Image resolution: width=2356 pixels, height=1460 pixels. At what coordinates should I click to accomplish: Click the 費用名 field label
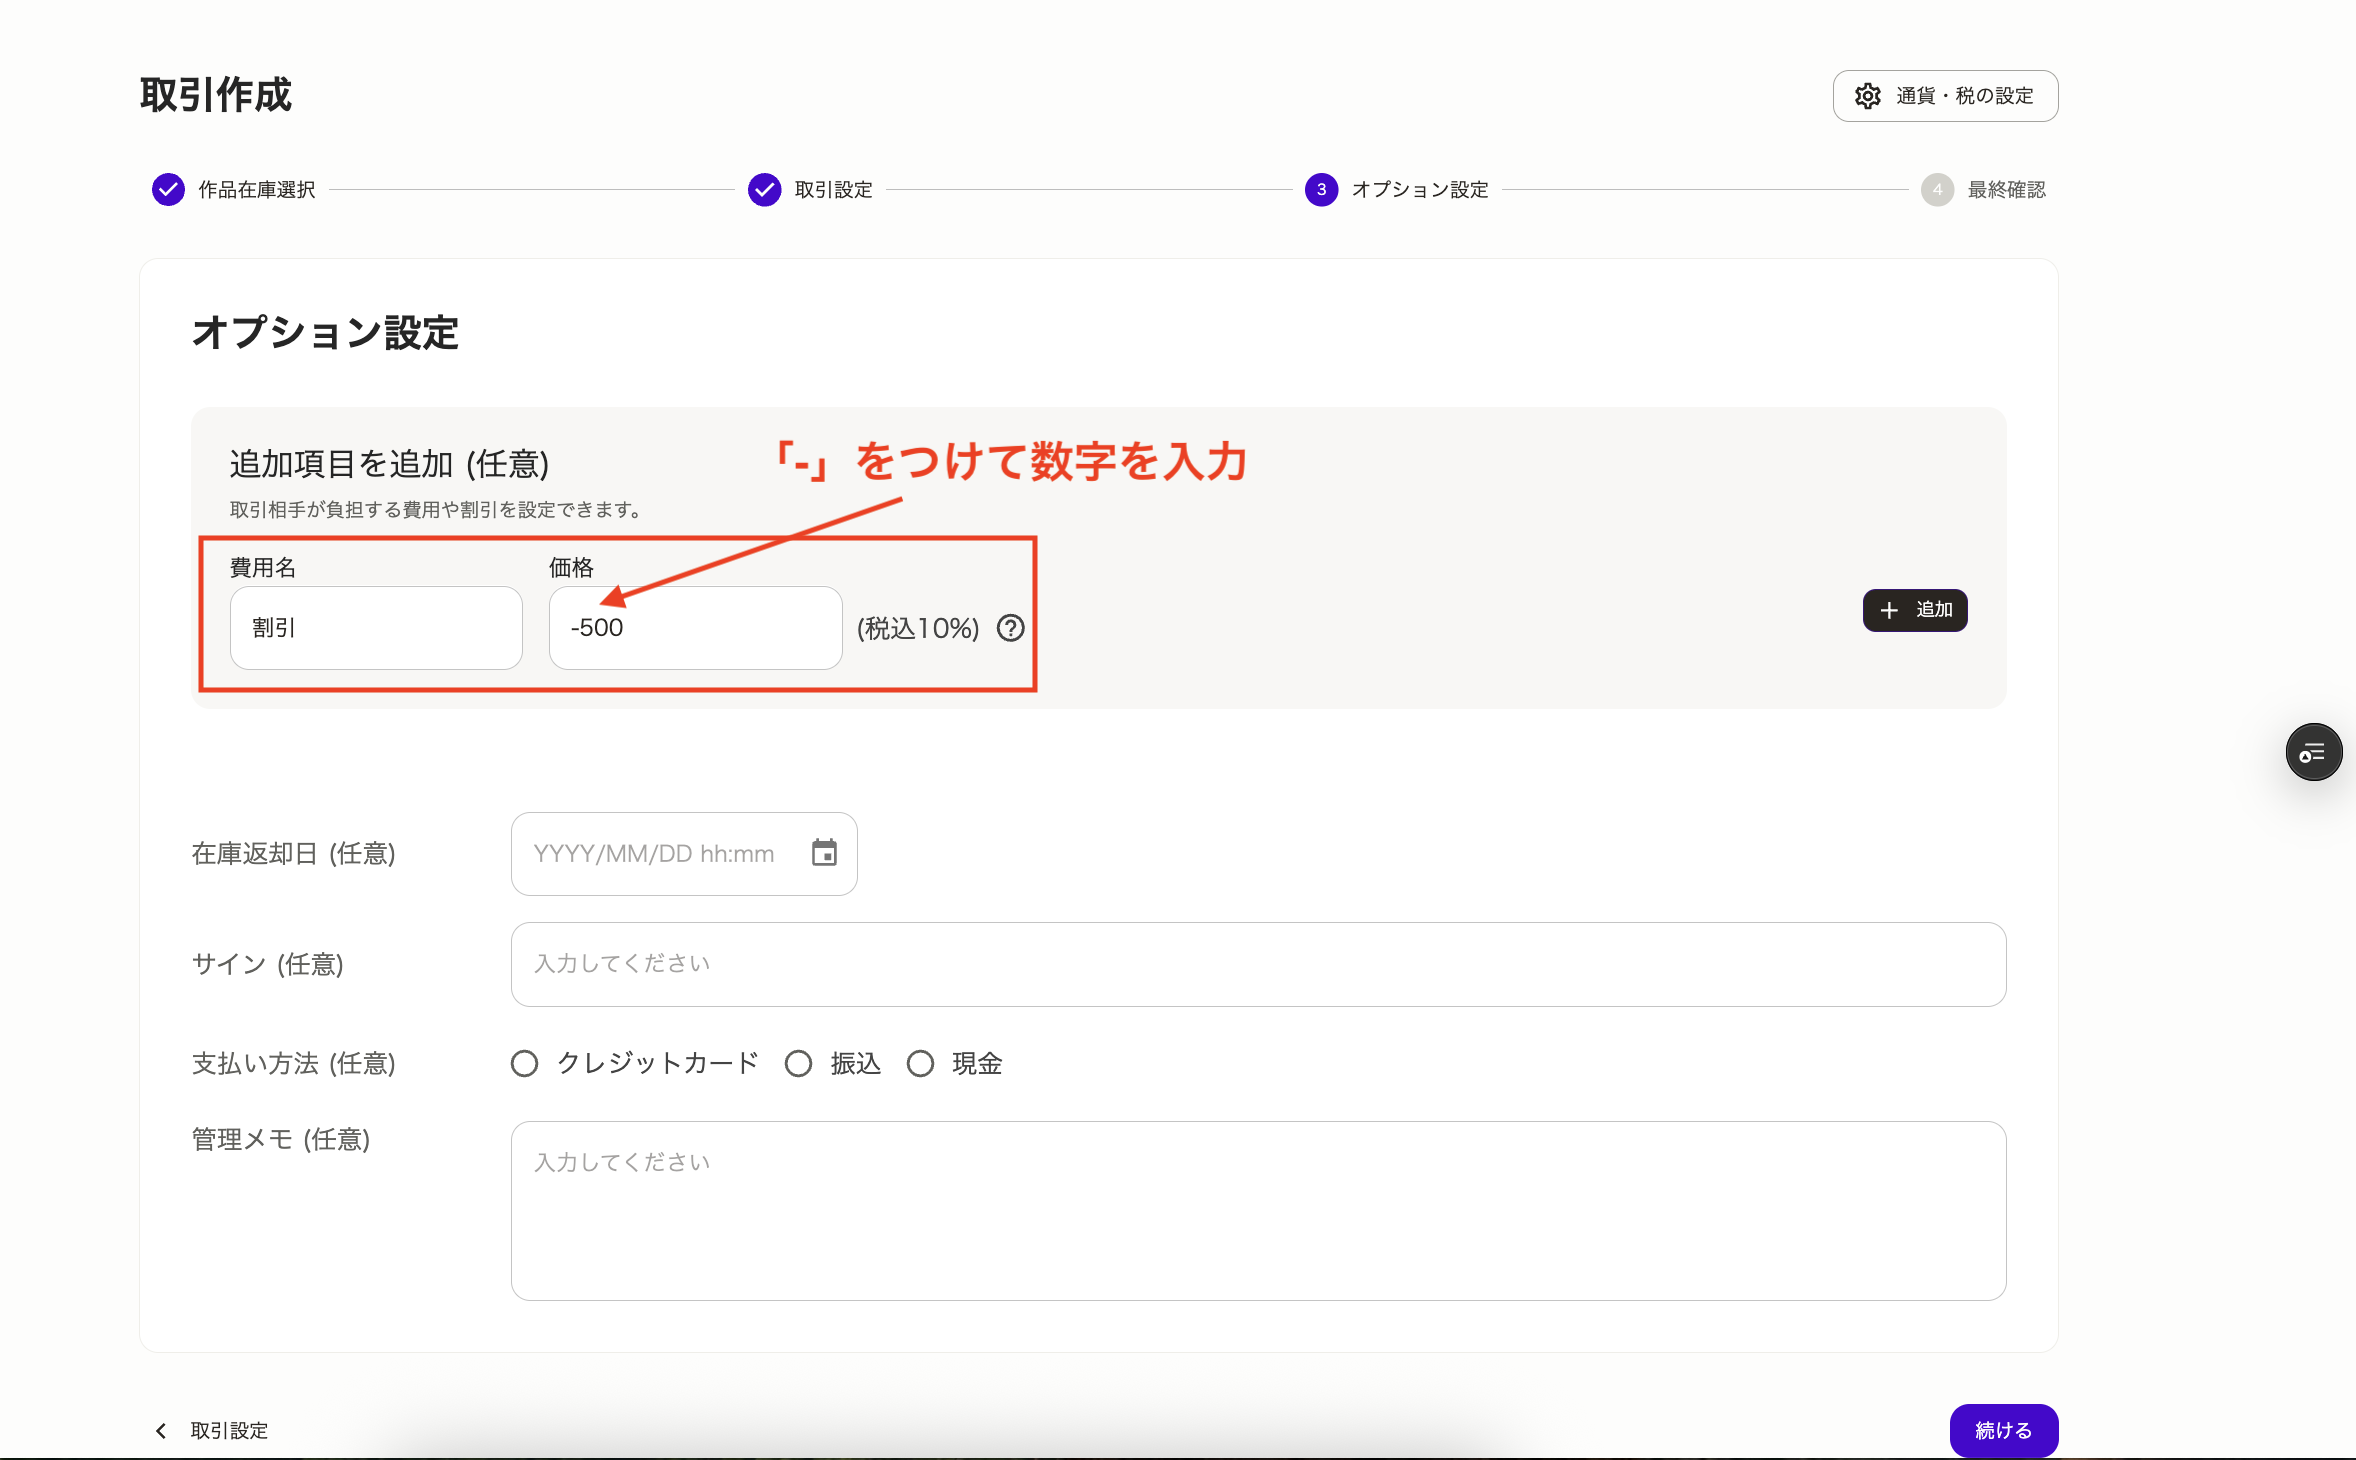tap(263, 568)
